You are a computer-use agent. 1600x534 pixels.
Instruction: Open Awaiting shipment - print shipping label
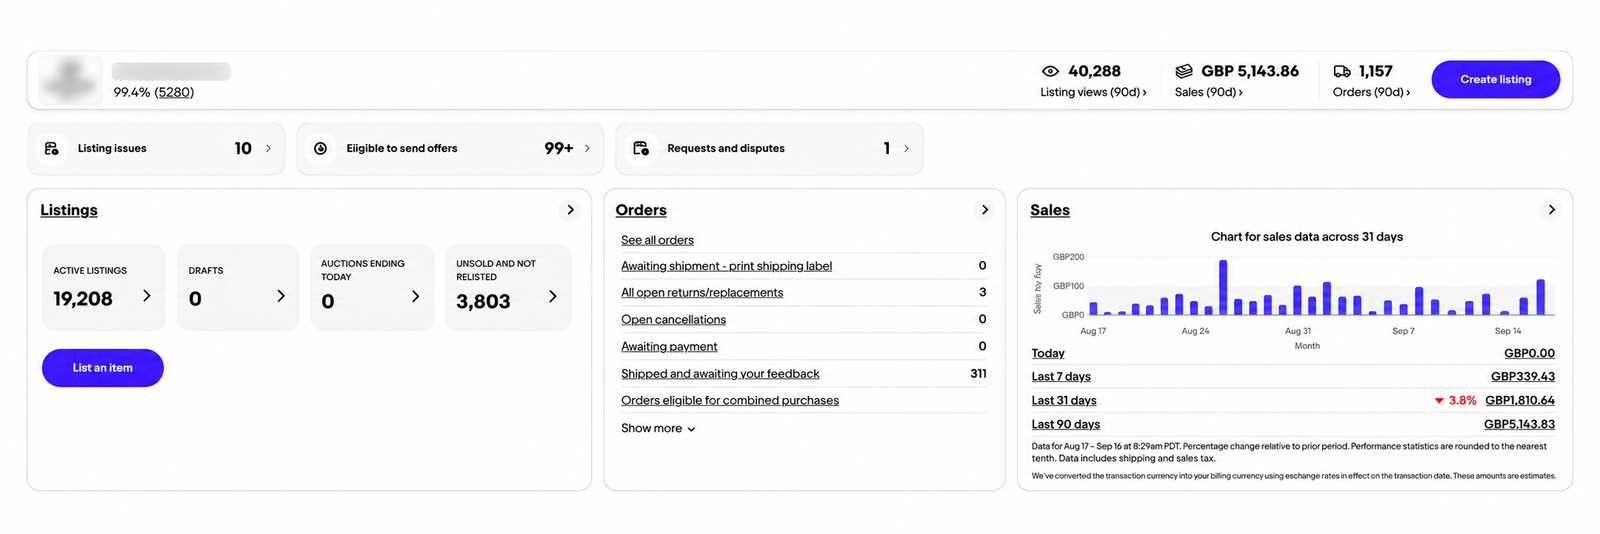(726, 266)
